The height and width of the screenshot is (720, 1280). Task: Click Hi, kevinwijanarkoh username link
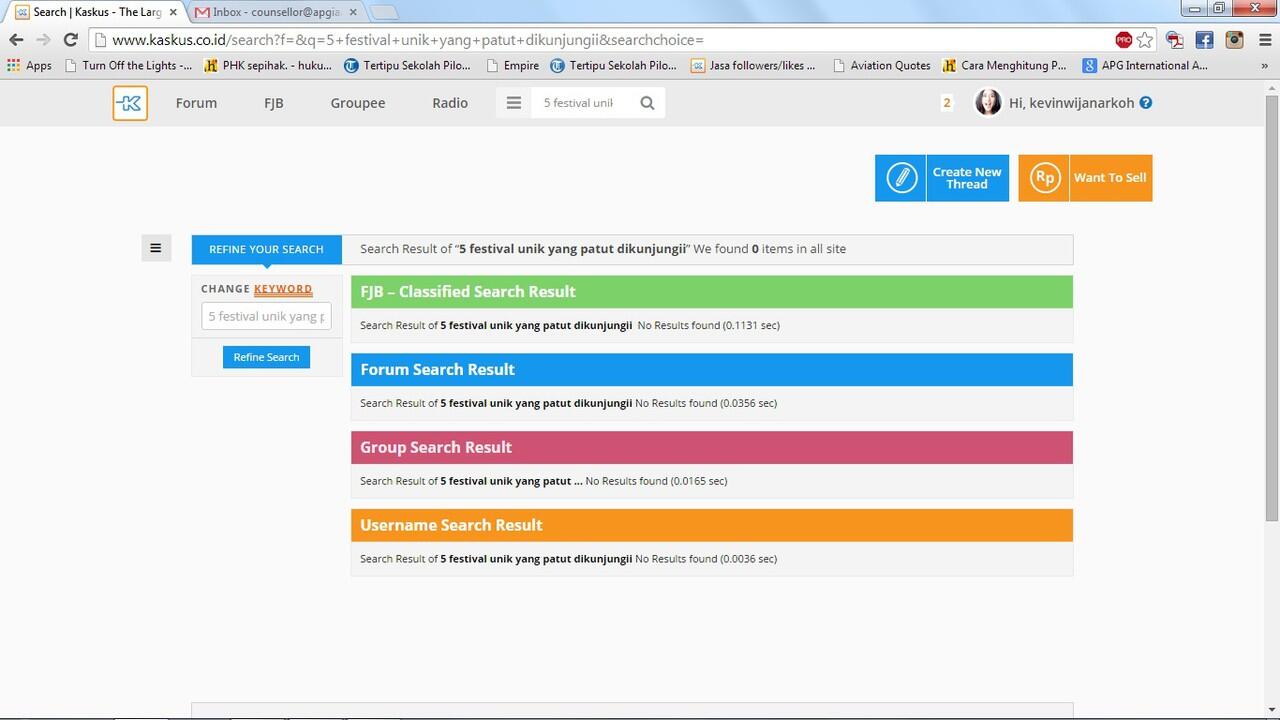point(1071,102)
